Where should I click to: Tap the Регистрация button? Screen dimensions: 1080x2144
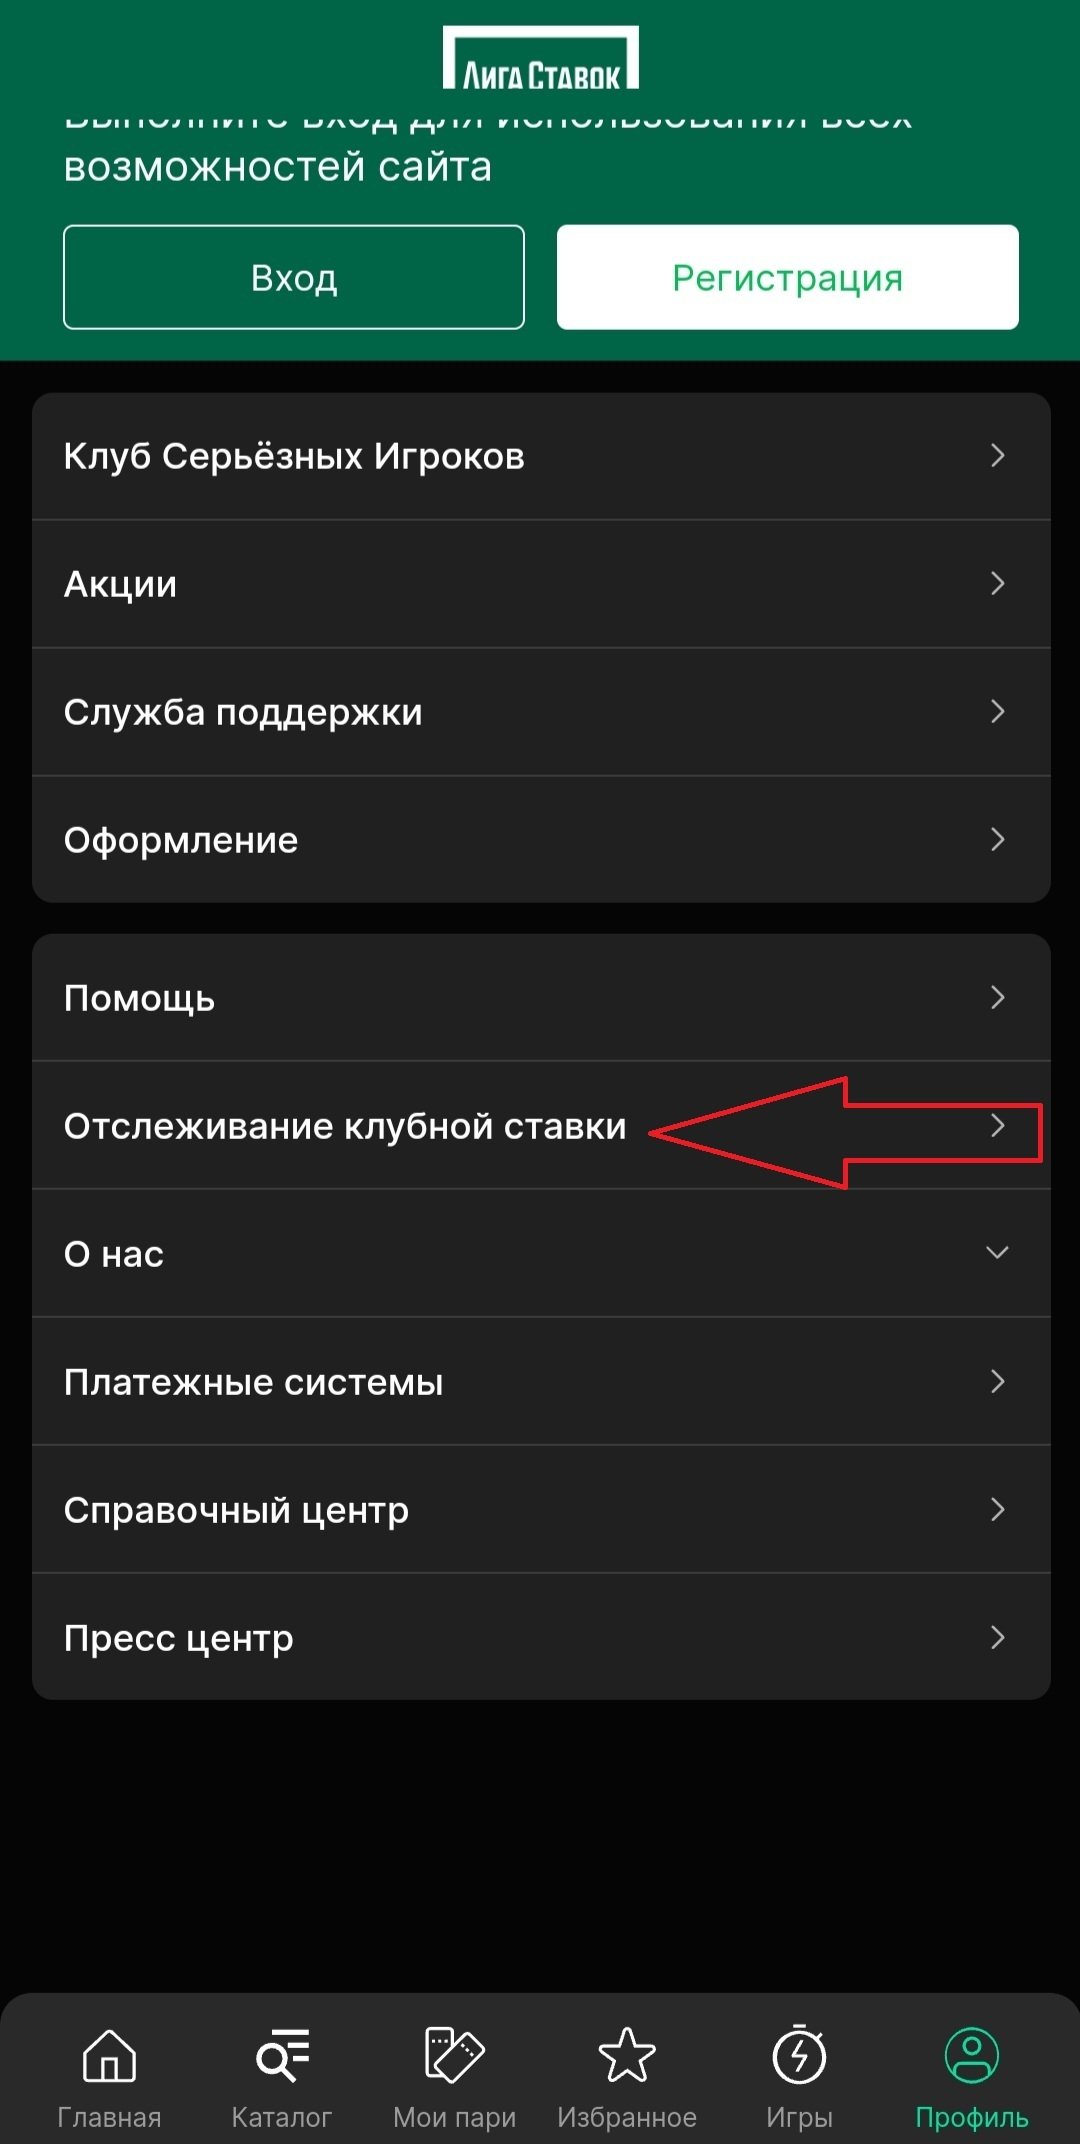(788, 277)
